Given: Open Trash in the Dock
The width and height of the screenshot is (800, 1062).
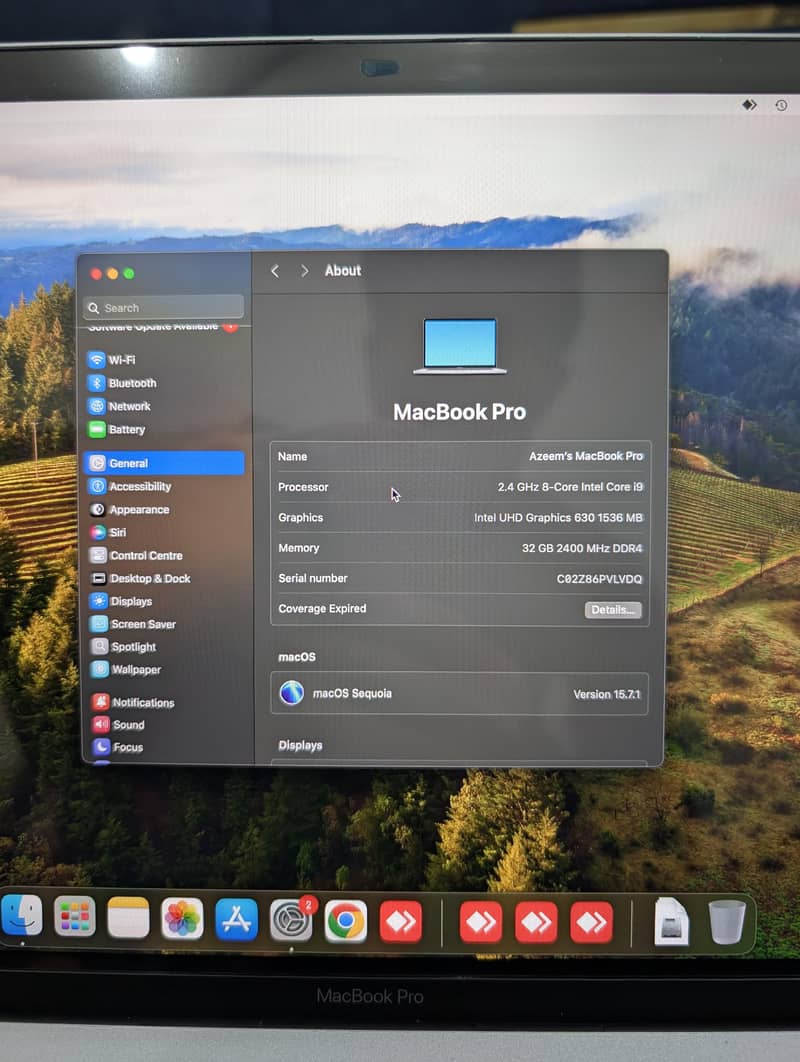Looking at the screenshot, I should click(727, 921).
